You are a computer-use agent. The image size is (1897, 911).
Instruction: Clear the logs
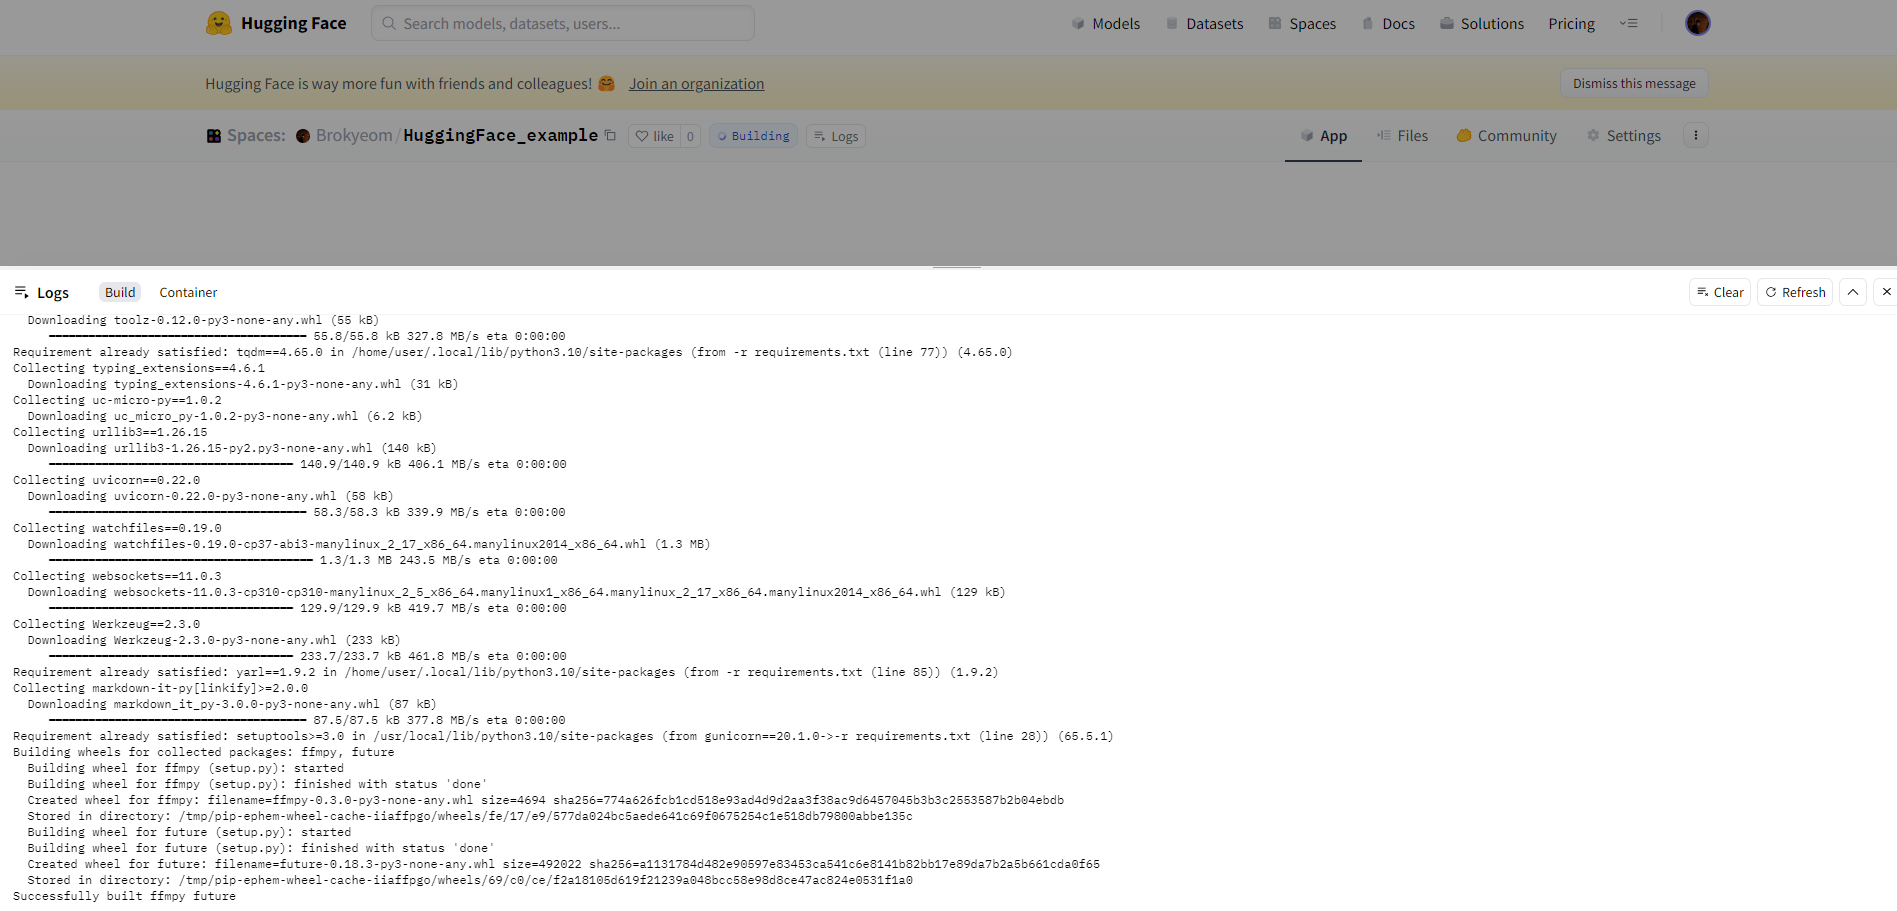point(1720,292)
